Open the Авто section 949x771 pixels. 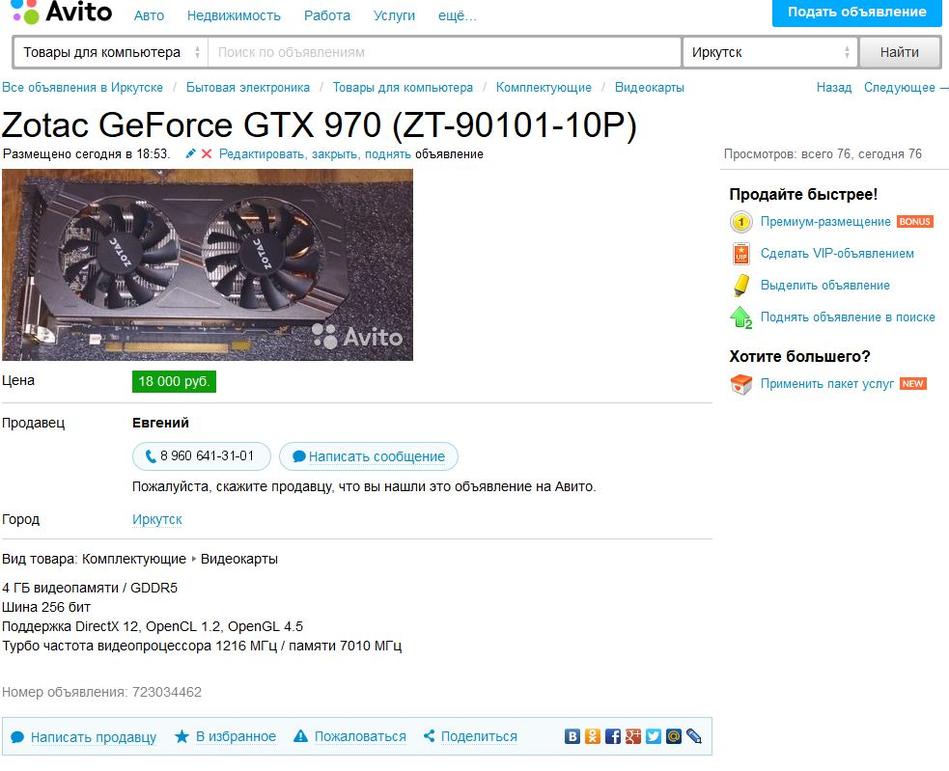click(x=149, y=16)
